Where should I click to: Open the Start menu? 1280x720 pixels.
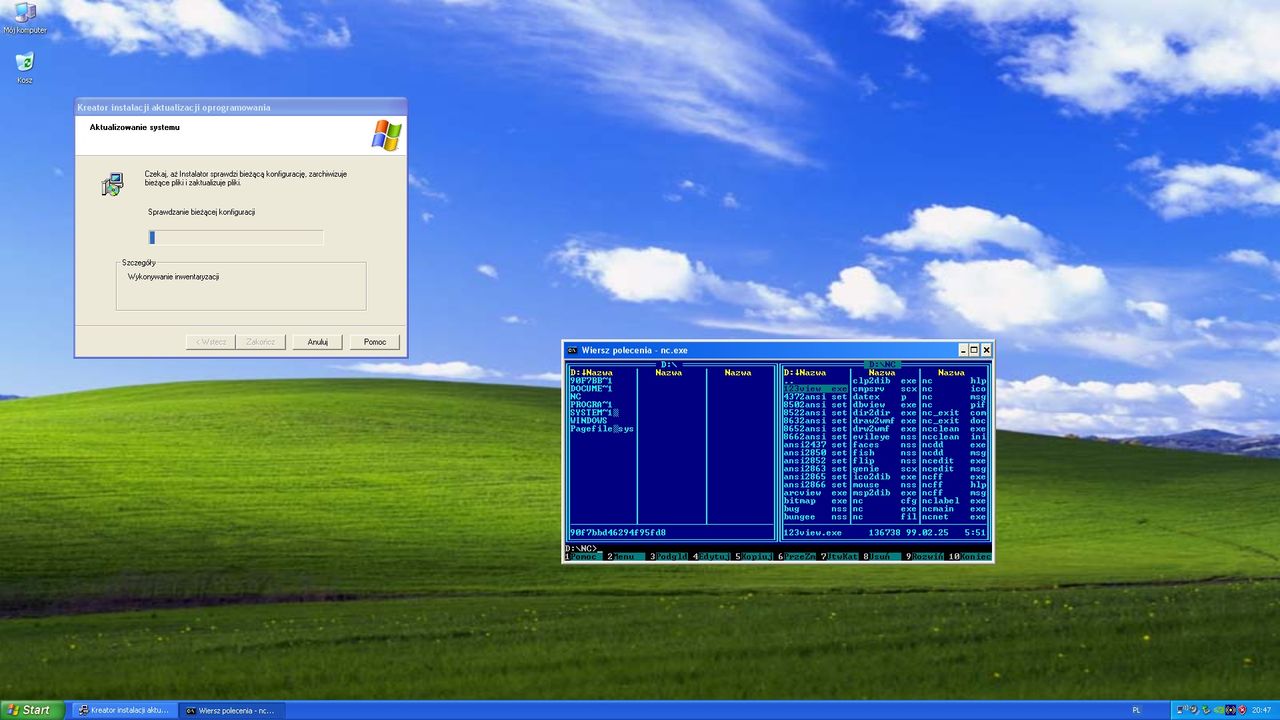tap(32, 710)
